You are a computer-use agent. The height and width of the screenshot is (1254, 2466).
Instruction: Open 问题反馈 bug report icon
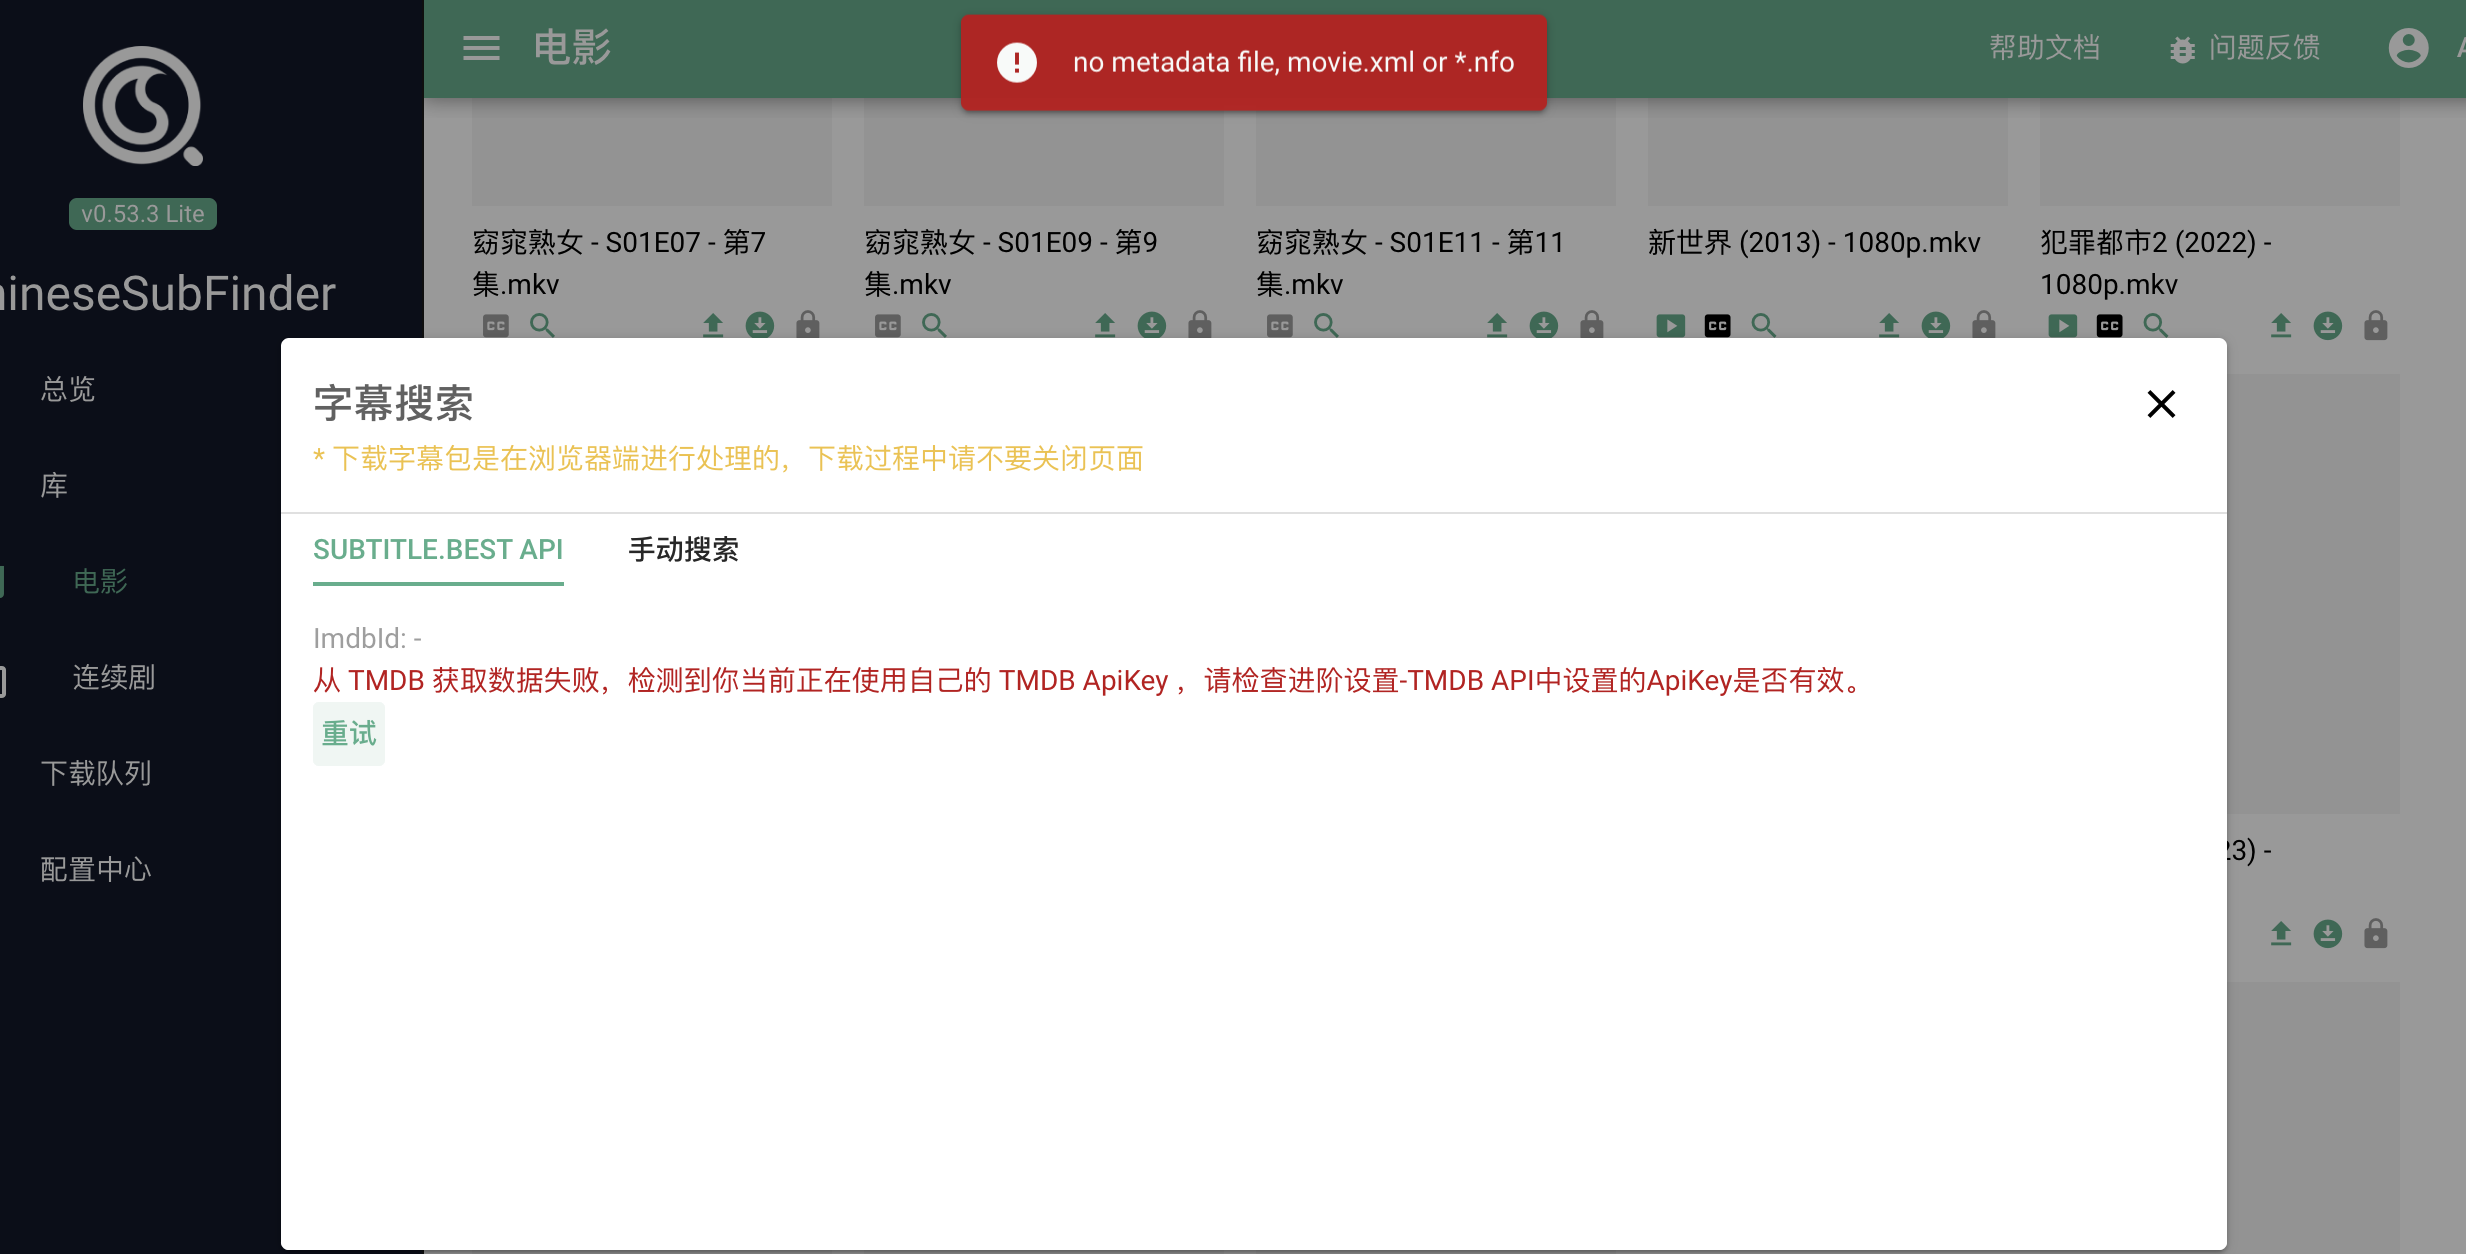point(2181,48)
